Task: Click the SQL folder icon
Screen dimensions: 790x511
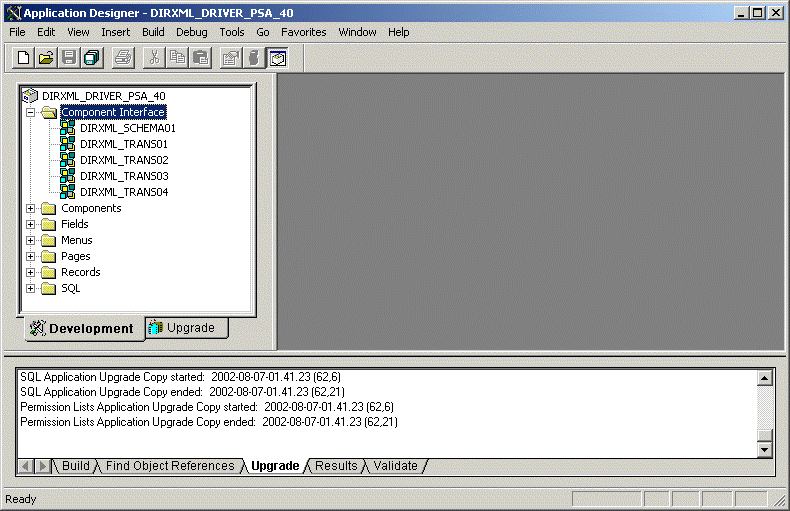Action: [x=49, y=288]
